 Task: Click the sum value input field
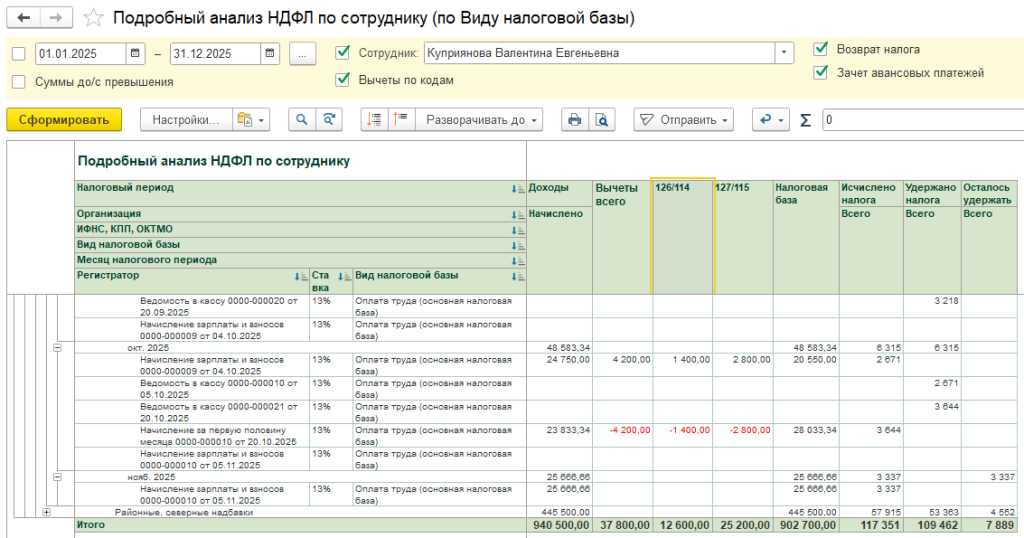920,120
